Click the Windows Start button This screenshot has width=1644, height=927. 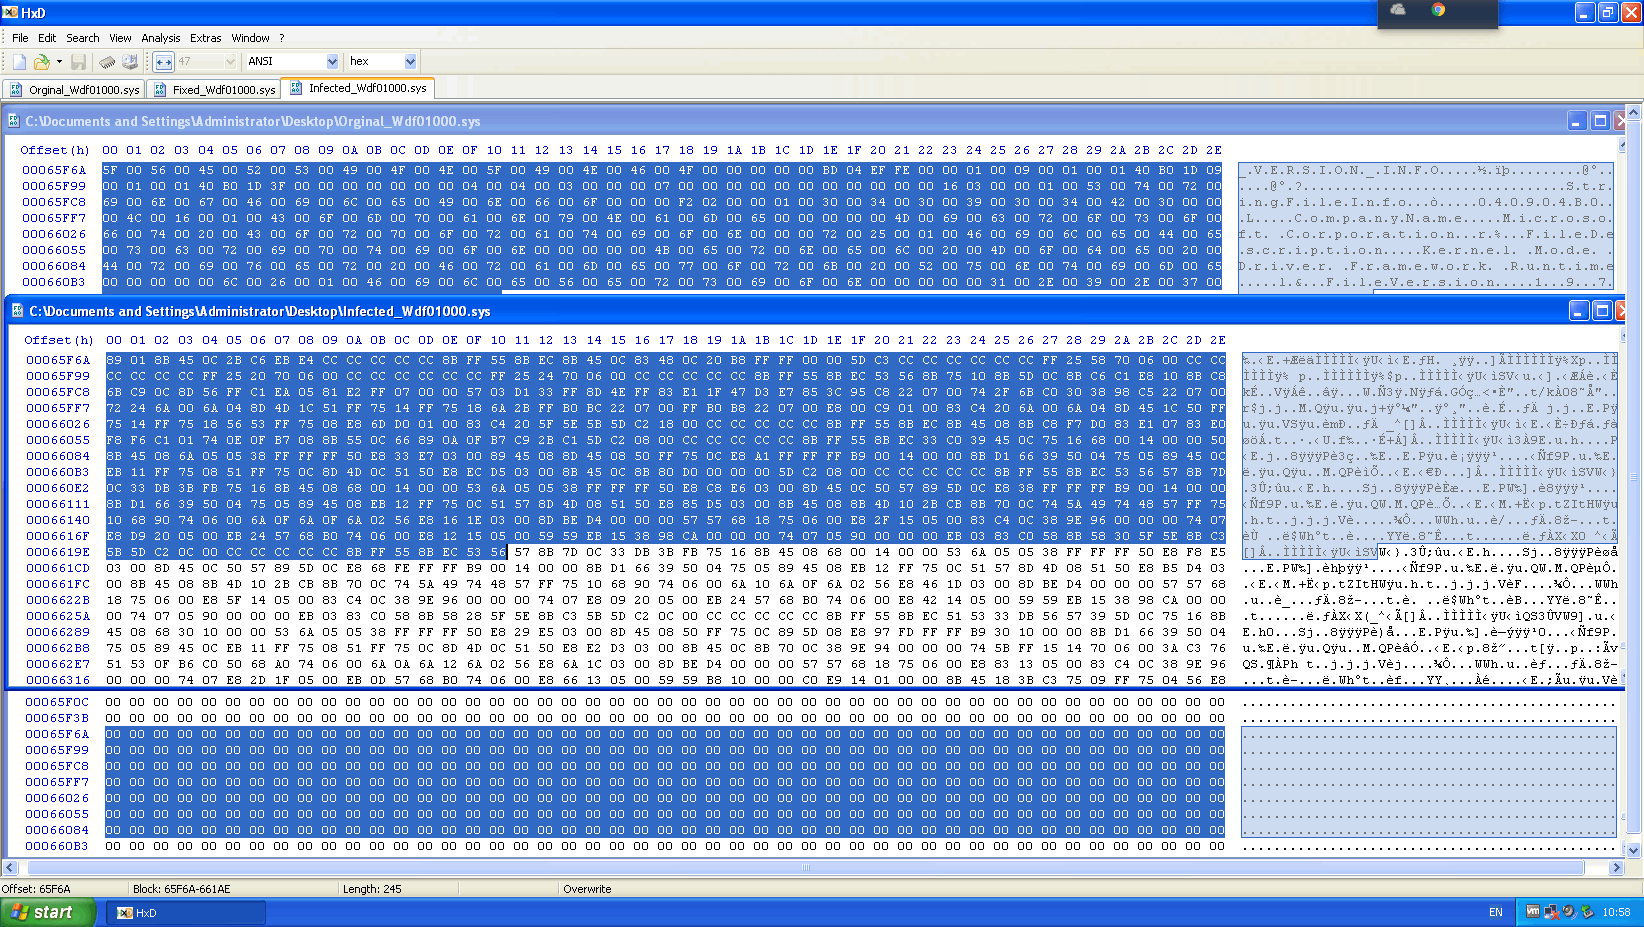point(48,912)
